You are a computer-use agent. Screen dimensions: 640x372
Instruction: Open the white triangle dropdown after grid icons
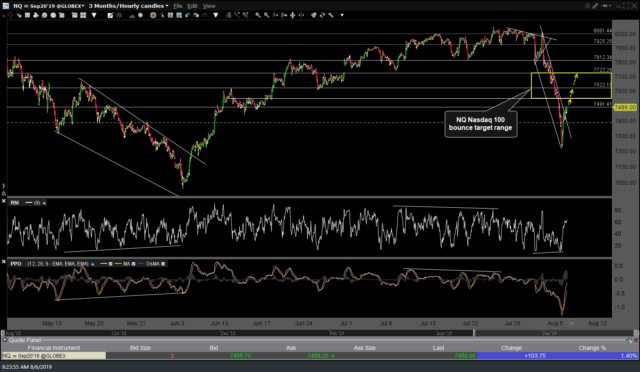[x=94, y=15]
